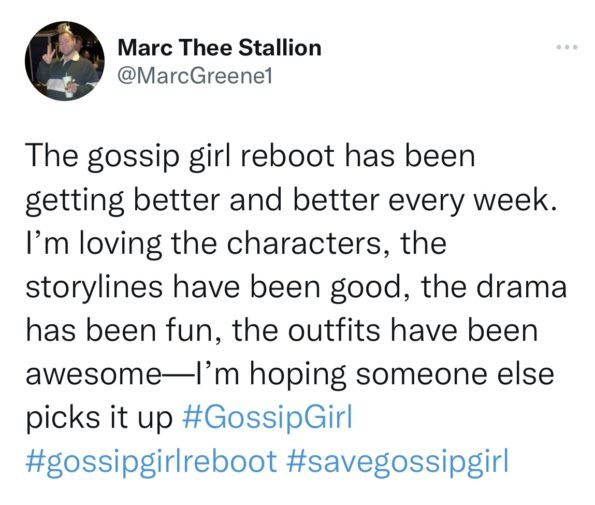
Task: Click the line "I'm loving the characters, the"
Action: [x=236, y=244]
